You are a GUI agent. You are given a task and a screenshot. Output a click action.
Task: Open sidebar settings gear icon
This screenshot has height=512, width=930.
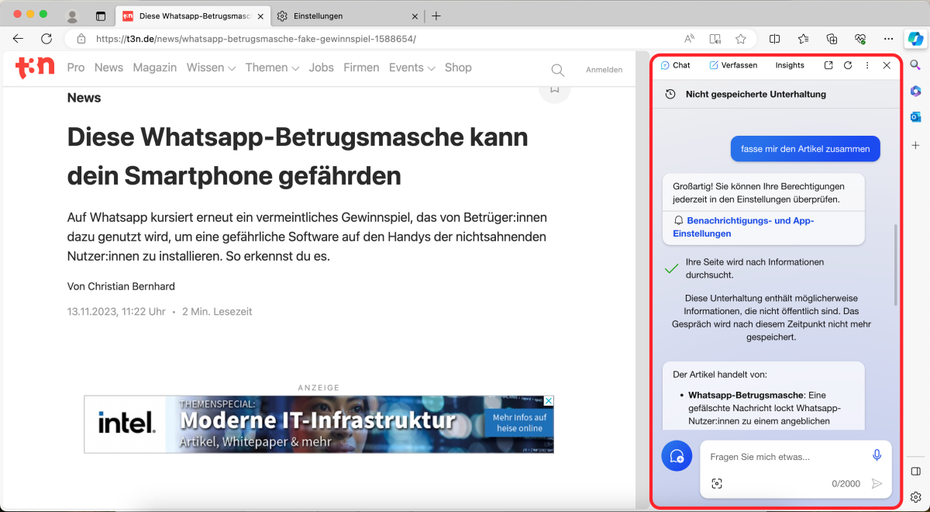pos(916,497)
